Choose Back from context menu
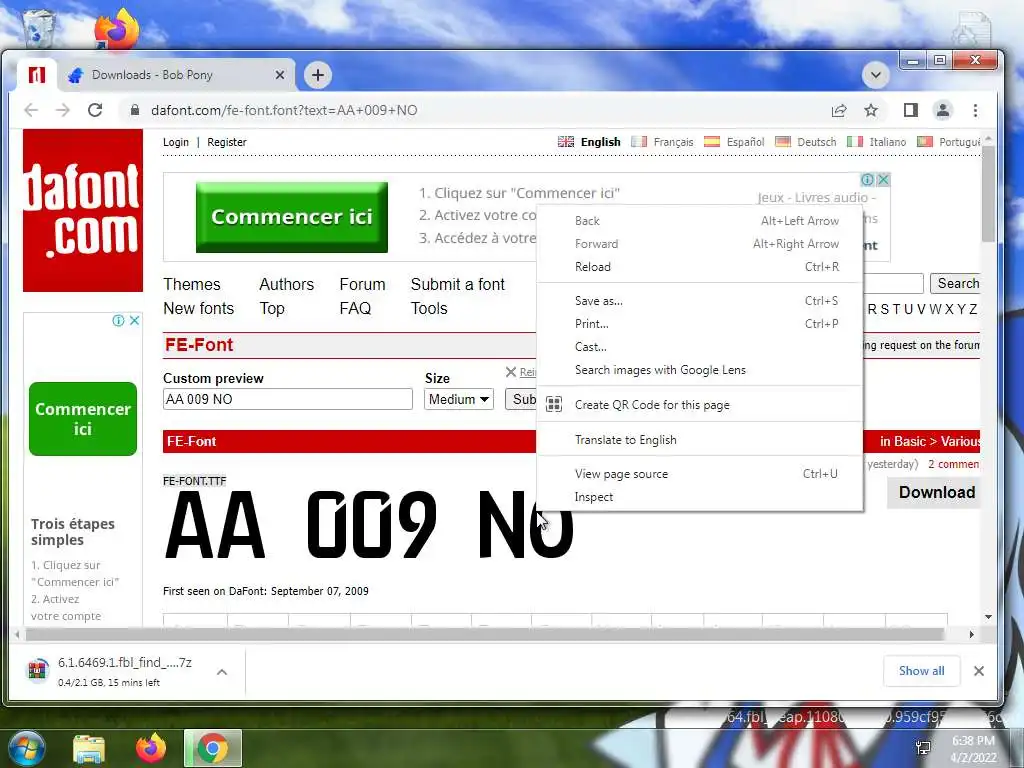Viewport: 1024px width, 768px height. (x=699, y=221)
